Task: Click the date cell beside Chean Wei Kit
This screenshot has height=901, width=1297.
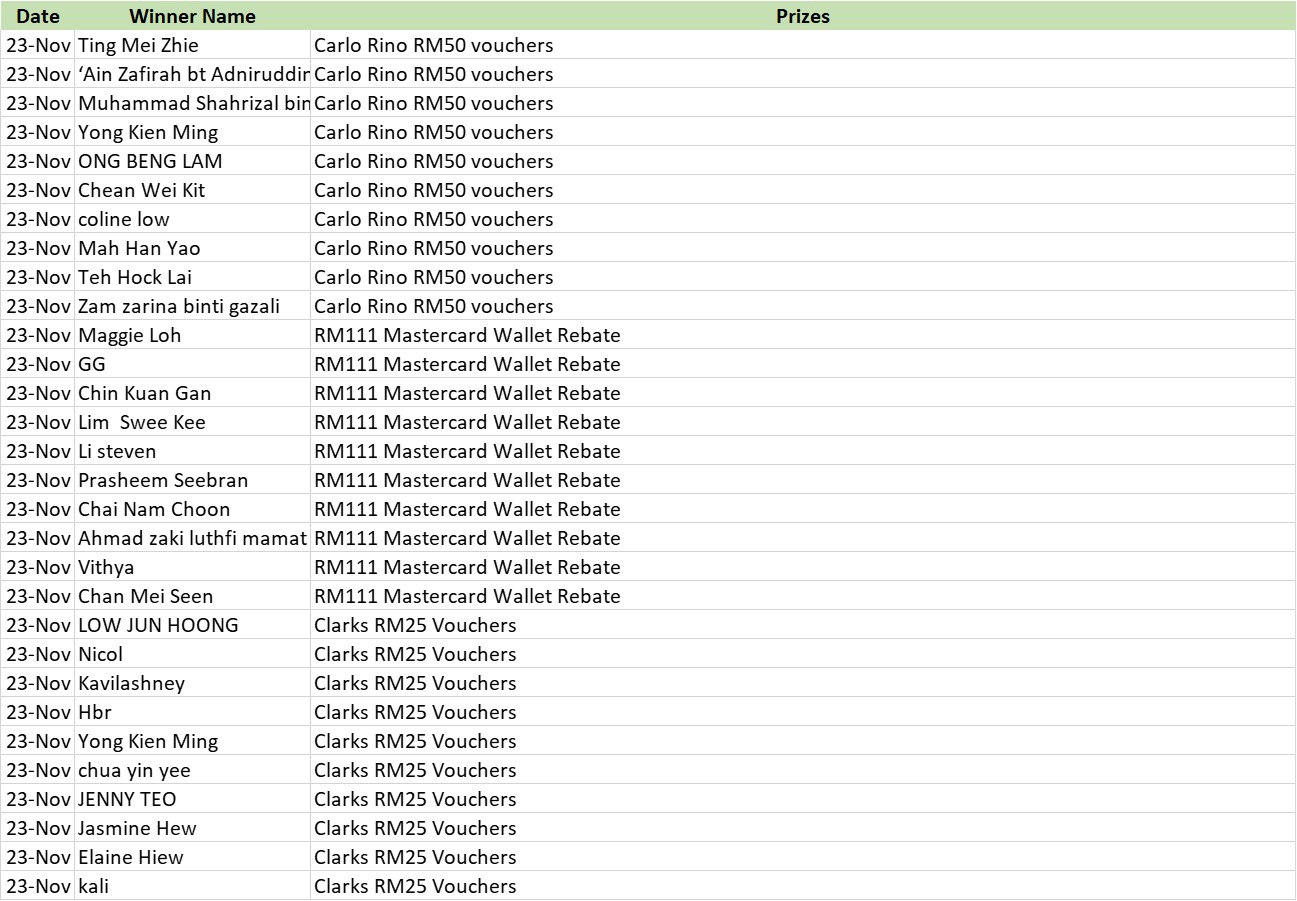Action: coord(38,190)
